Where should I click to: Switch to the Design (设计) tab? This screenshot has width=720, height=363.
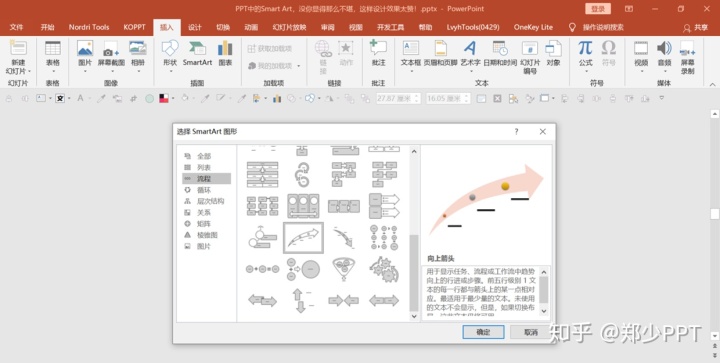(195, 27)
